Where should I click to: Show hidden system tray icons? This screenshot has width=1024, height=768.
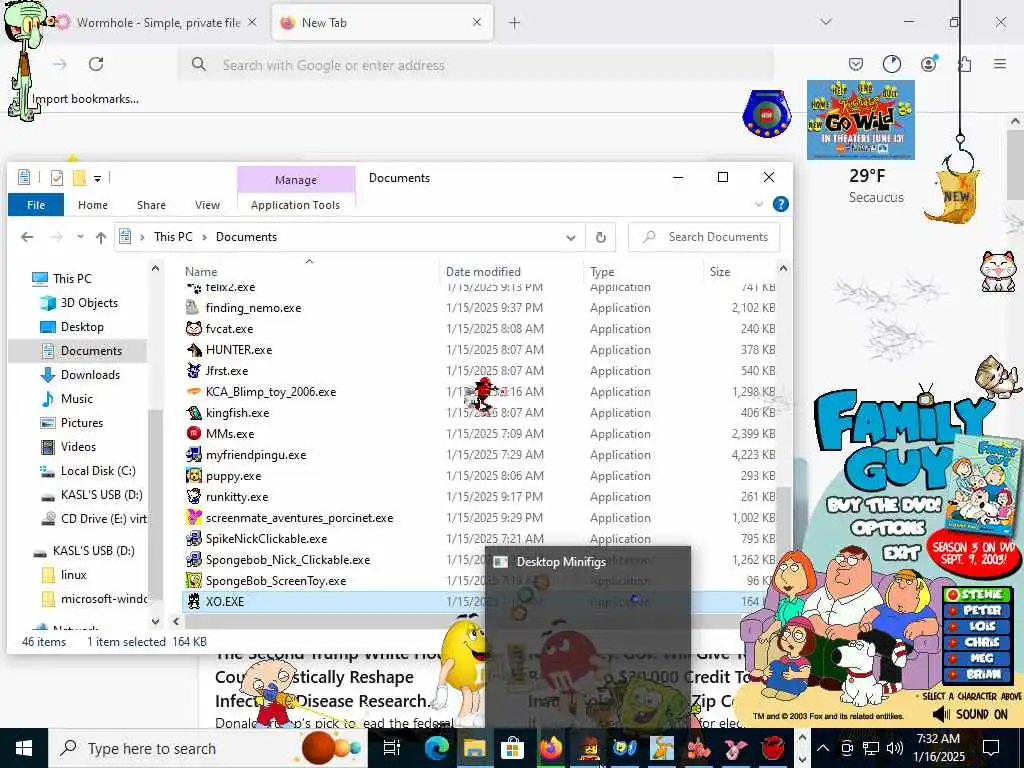coord(822,748)
